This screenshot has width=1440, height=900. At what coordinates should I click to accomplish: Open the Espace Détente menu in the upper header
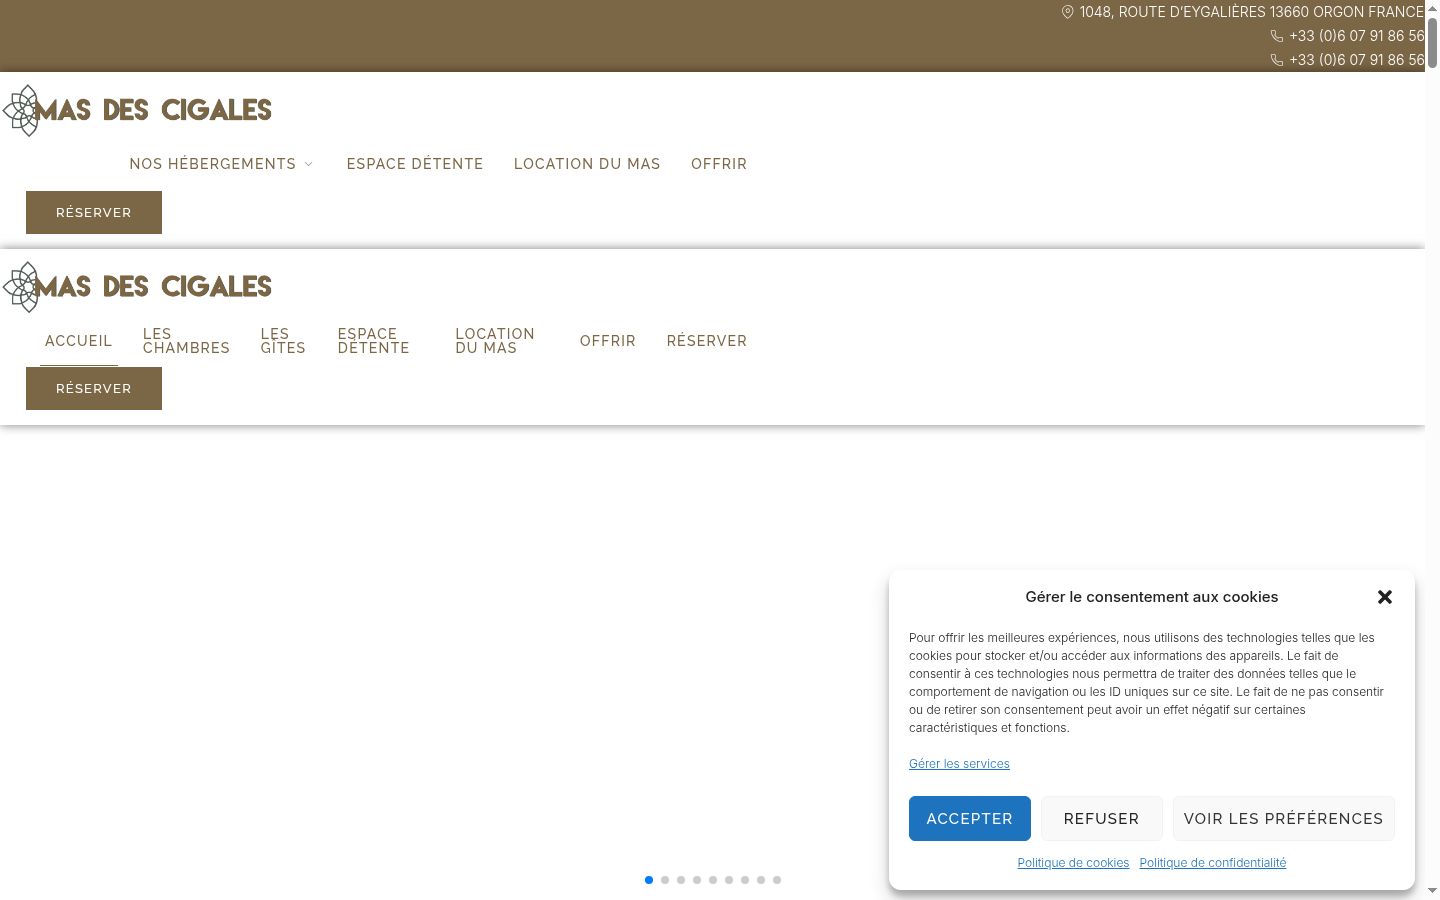point(415,164)
